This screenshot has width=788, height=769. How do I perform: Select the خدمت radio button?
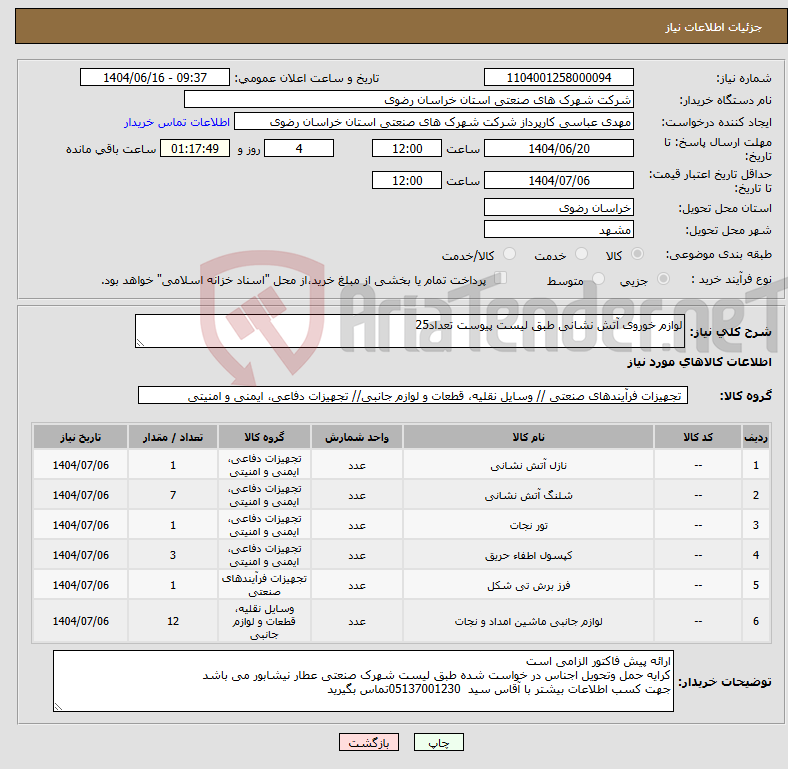(581, 254)
